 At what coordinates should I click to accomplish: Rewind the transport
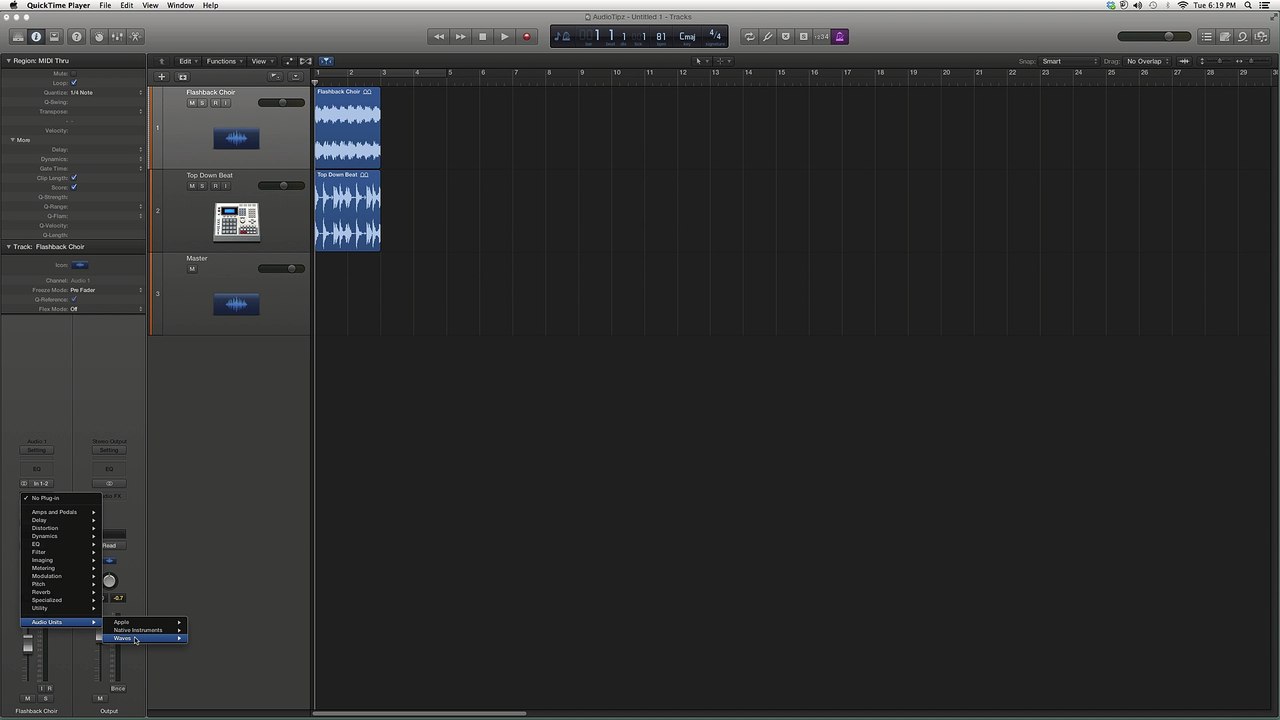[438, 37]
